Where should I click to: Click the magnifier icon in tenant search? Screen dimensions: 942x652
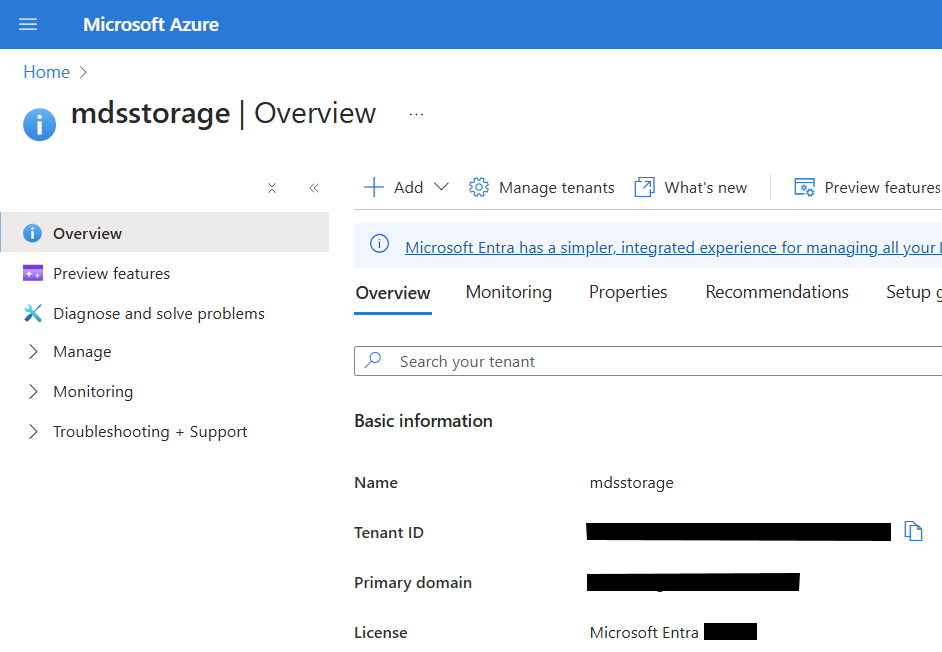click(x=373, y=360)
